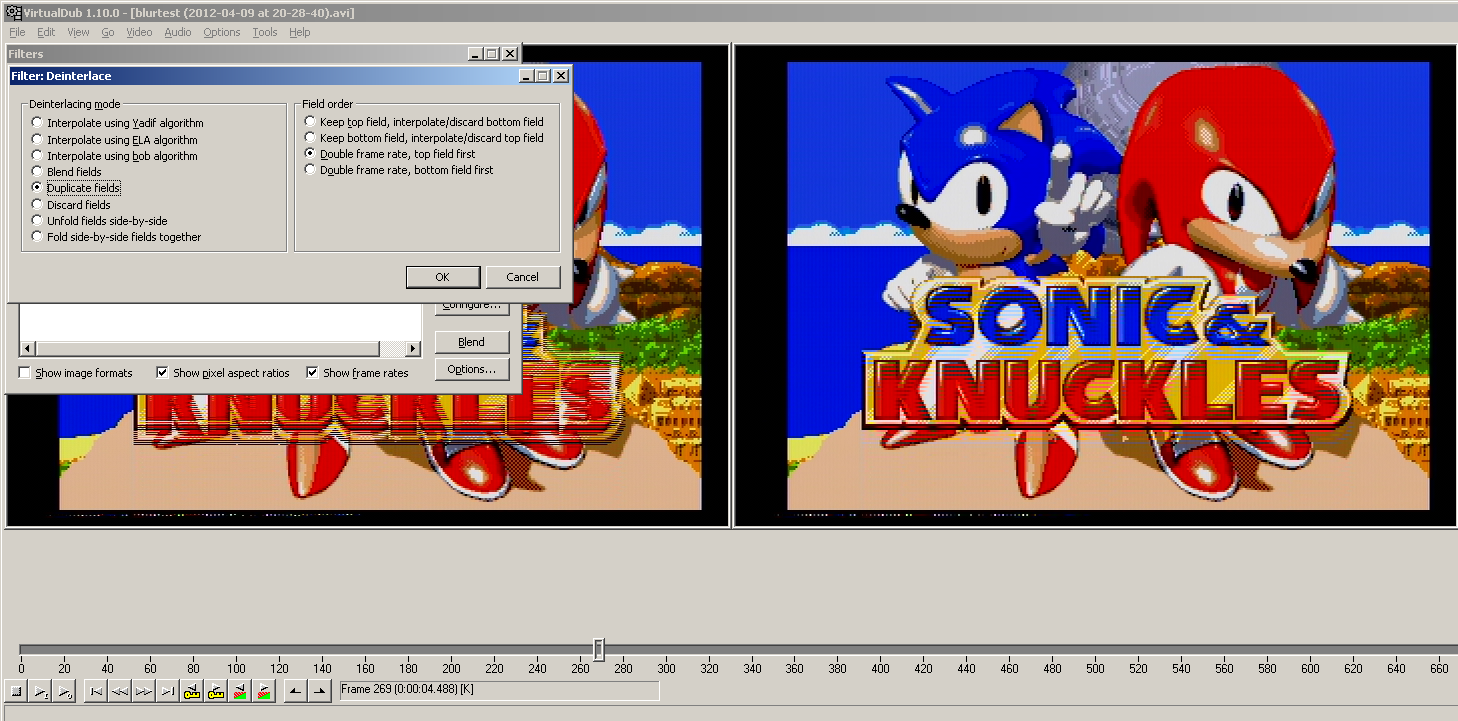1458x721 pixels.
Task: Go to next scene change
Action: (x=264, y=691)
